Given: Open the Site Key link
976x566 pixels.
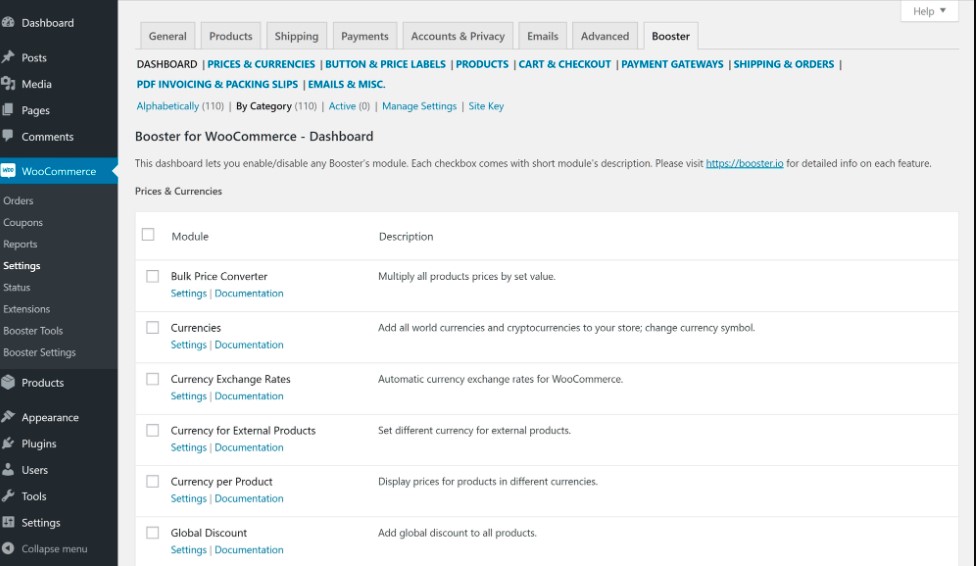Looking at the screenshot, I should pos(486,106).
